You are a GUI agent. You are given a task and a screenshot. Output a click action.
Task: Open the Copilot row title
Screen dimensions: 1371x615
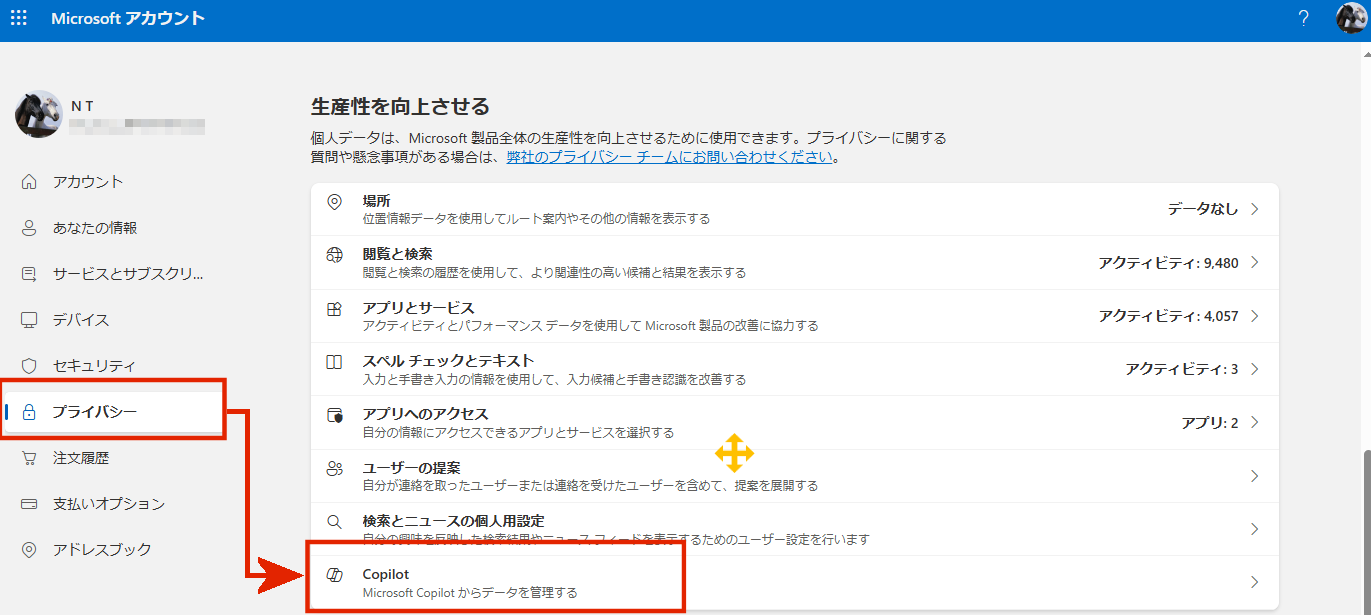[x=386, y=574]
